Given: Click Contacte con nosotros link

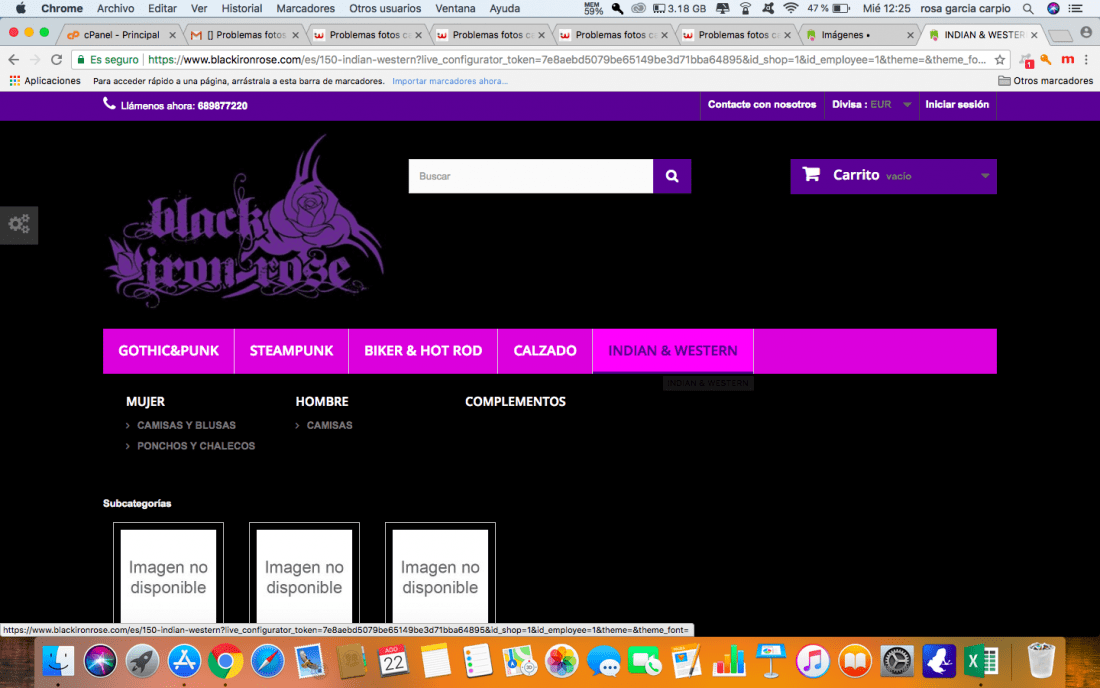Looking at the screenshot, I should pyautogui.click(x=762, y=104).
